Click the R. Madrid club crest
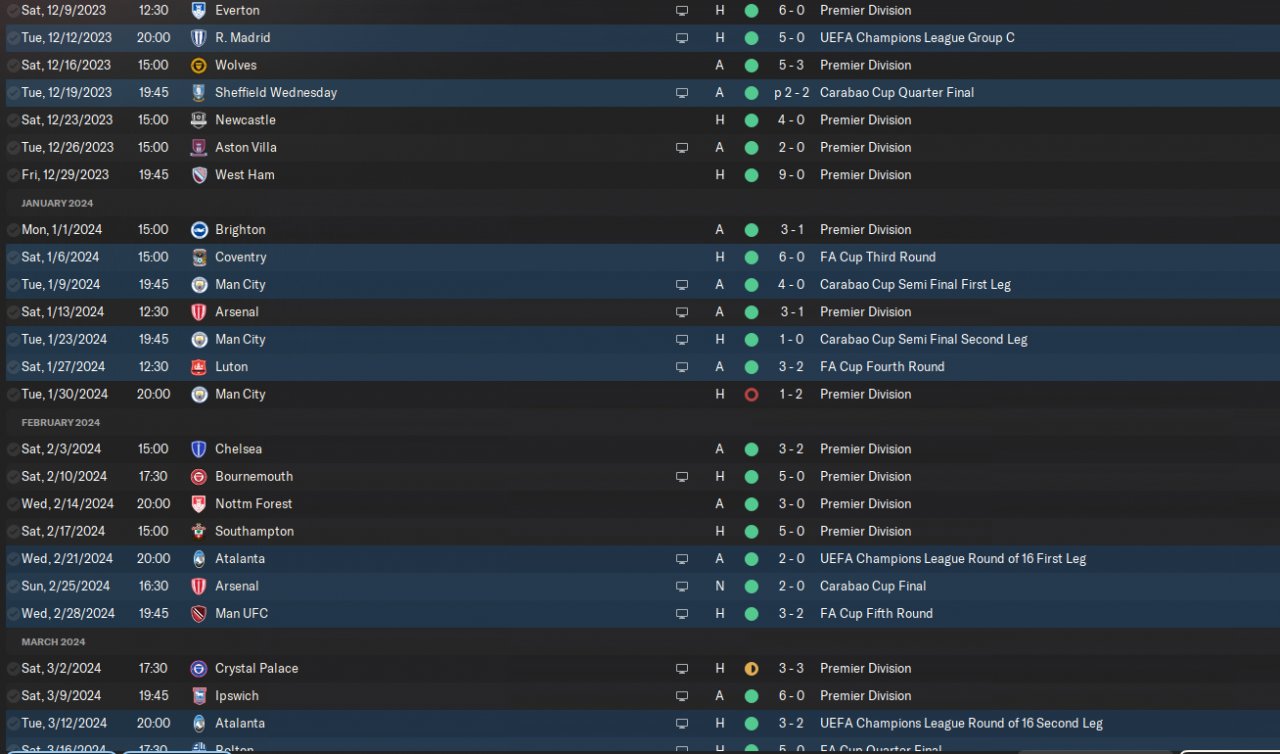The width and height of the screenshot is (1280, 754). tap(199, 38)
